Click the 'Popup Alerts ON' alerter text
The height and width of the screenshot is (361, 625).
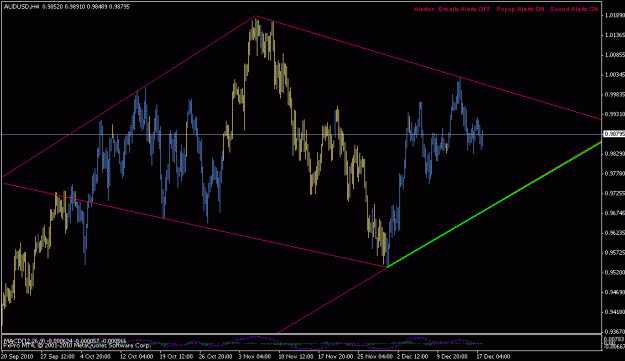point(521,9)
